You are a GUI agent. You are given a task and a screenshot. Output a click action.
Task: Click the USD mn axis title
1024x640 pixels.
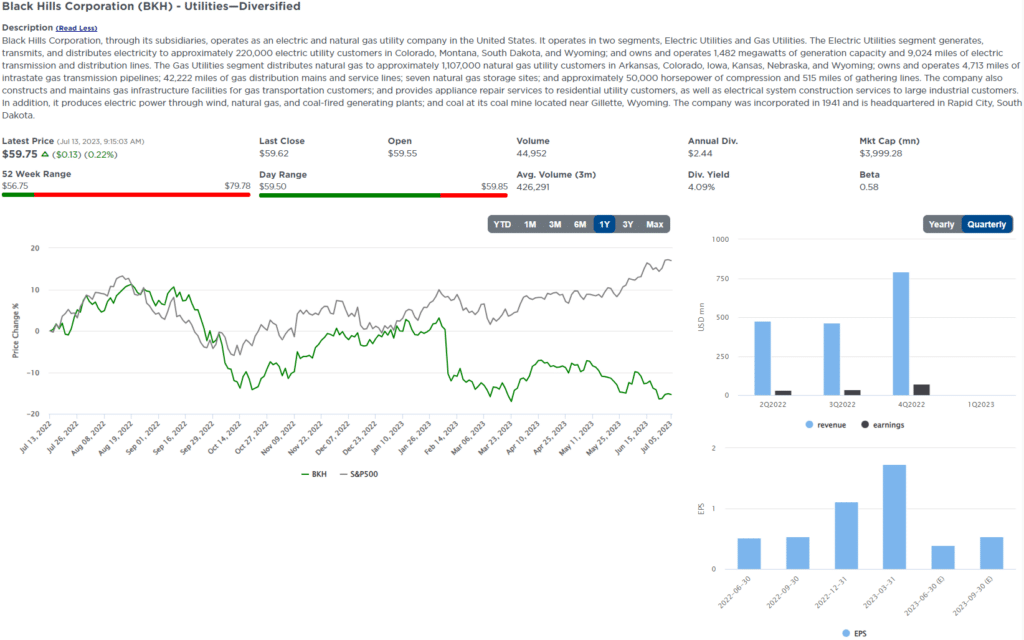(701, 317)
